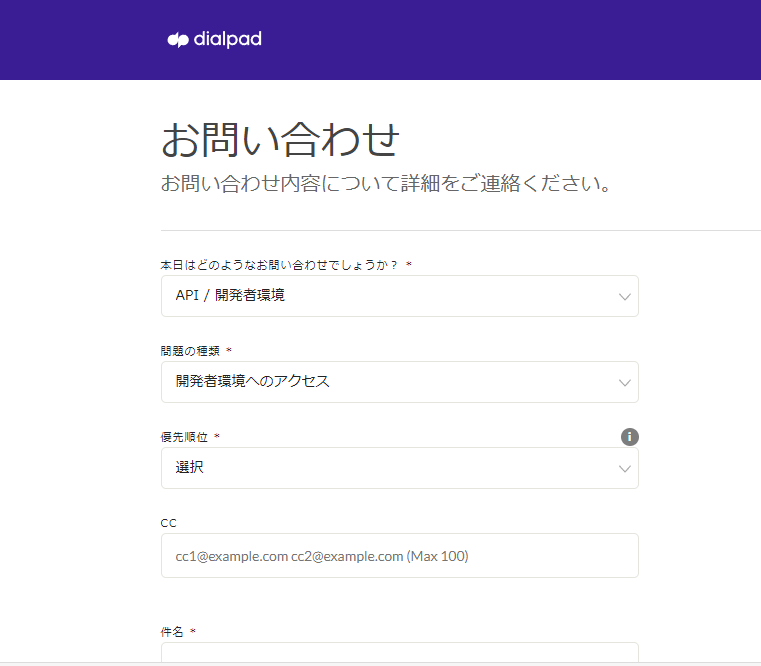
Task: Click the 件名 field label
Action: (x=172, y=632)
